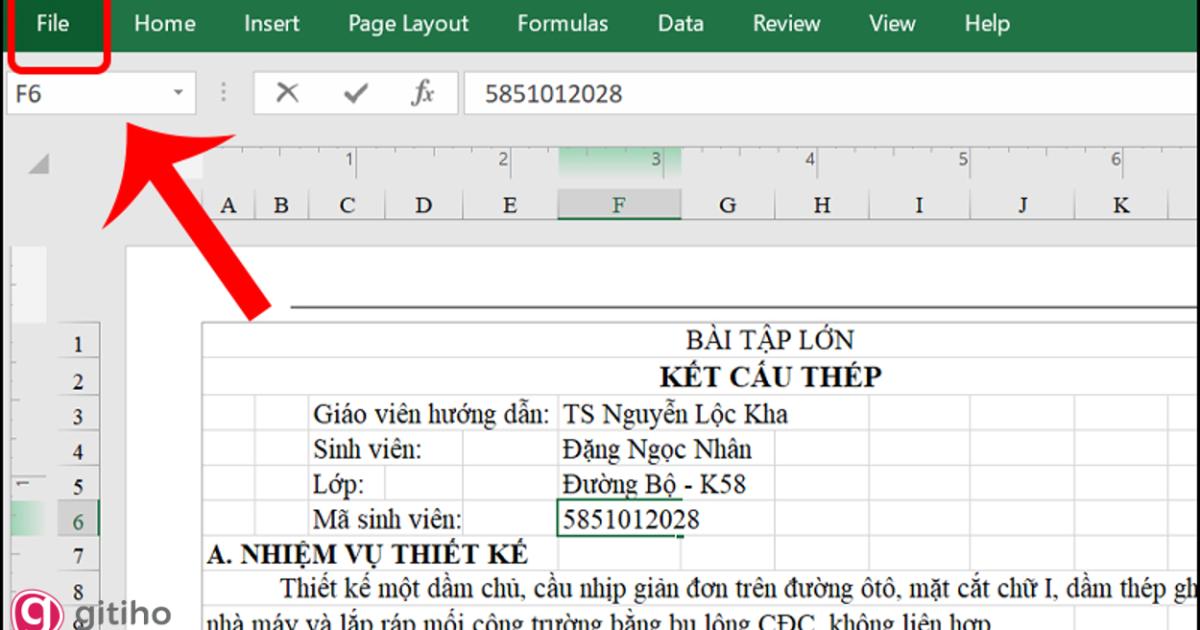Screen dimensions: 1200x630
Task: Switch to the Review tab
Action: 786,23
